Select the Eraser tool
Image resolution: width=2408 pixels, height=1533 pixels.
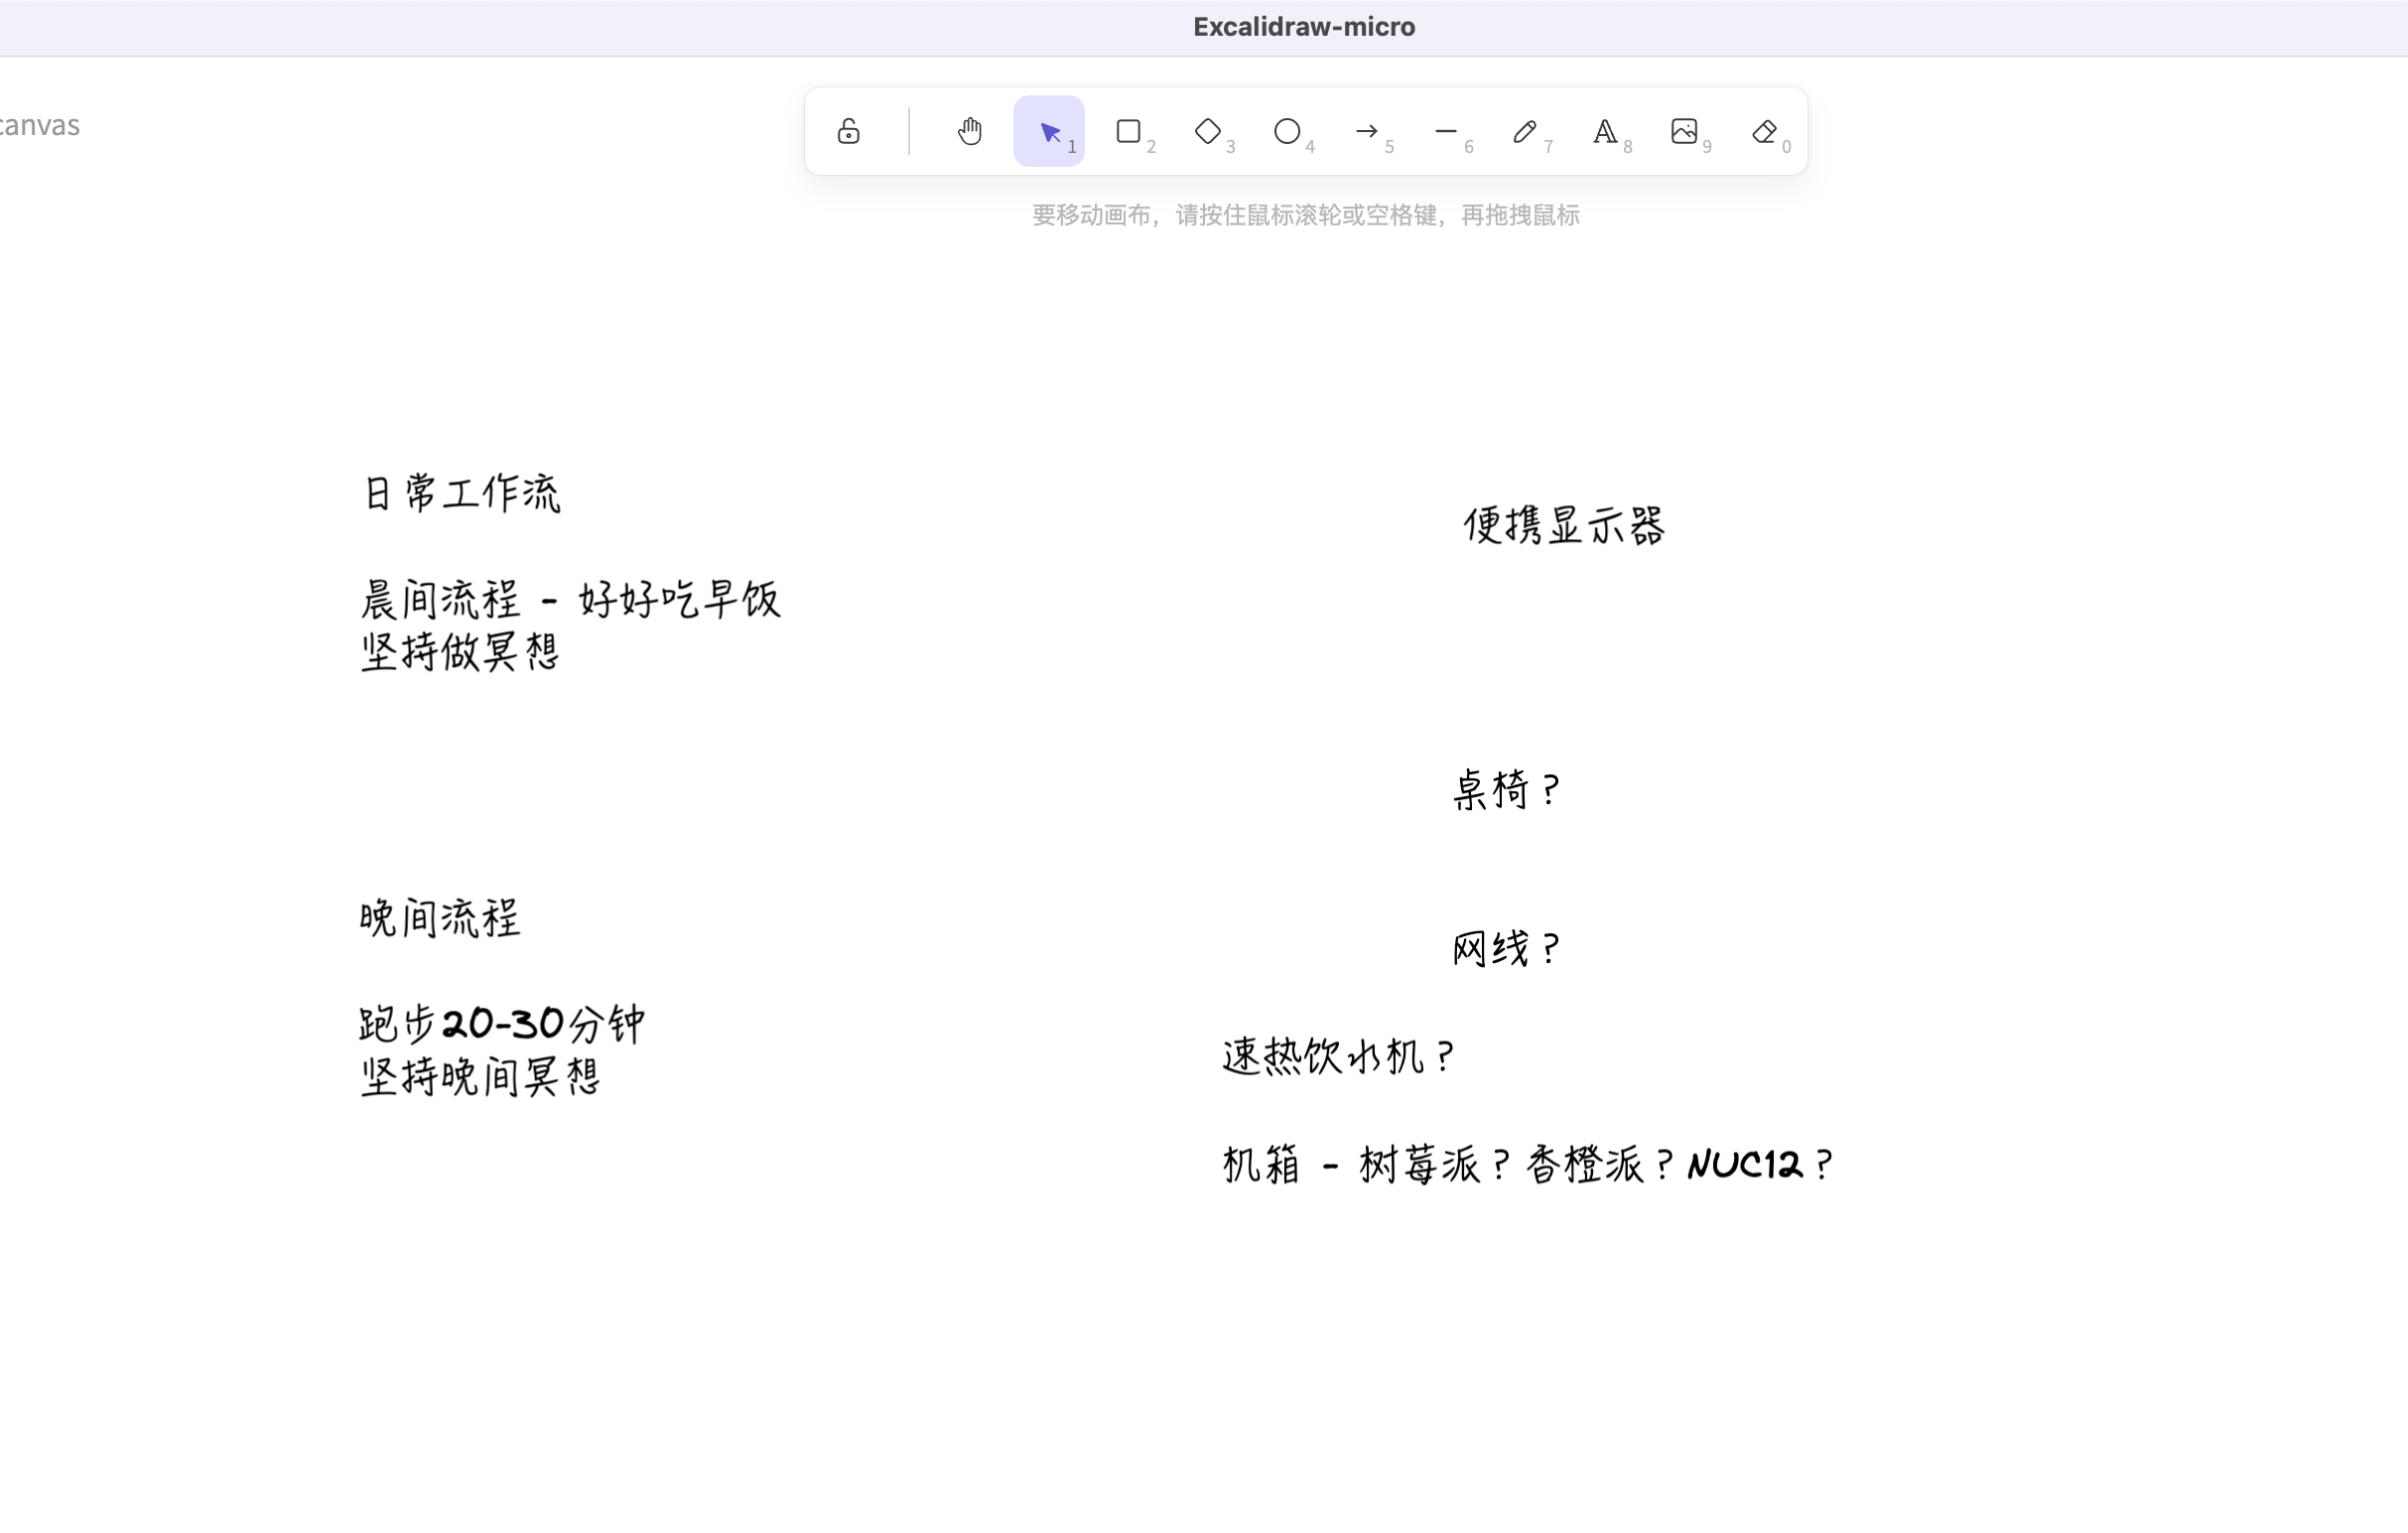[x=1764, y=131]
